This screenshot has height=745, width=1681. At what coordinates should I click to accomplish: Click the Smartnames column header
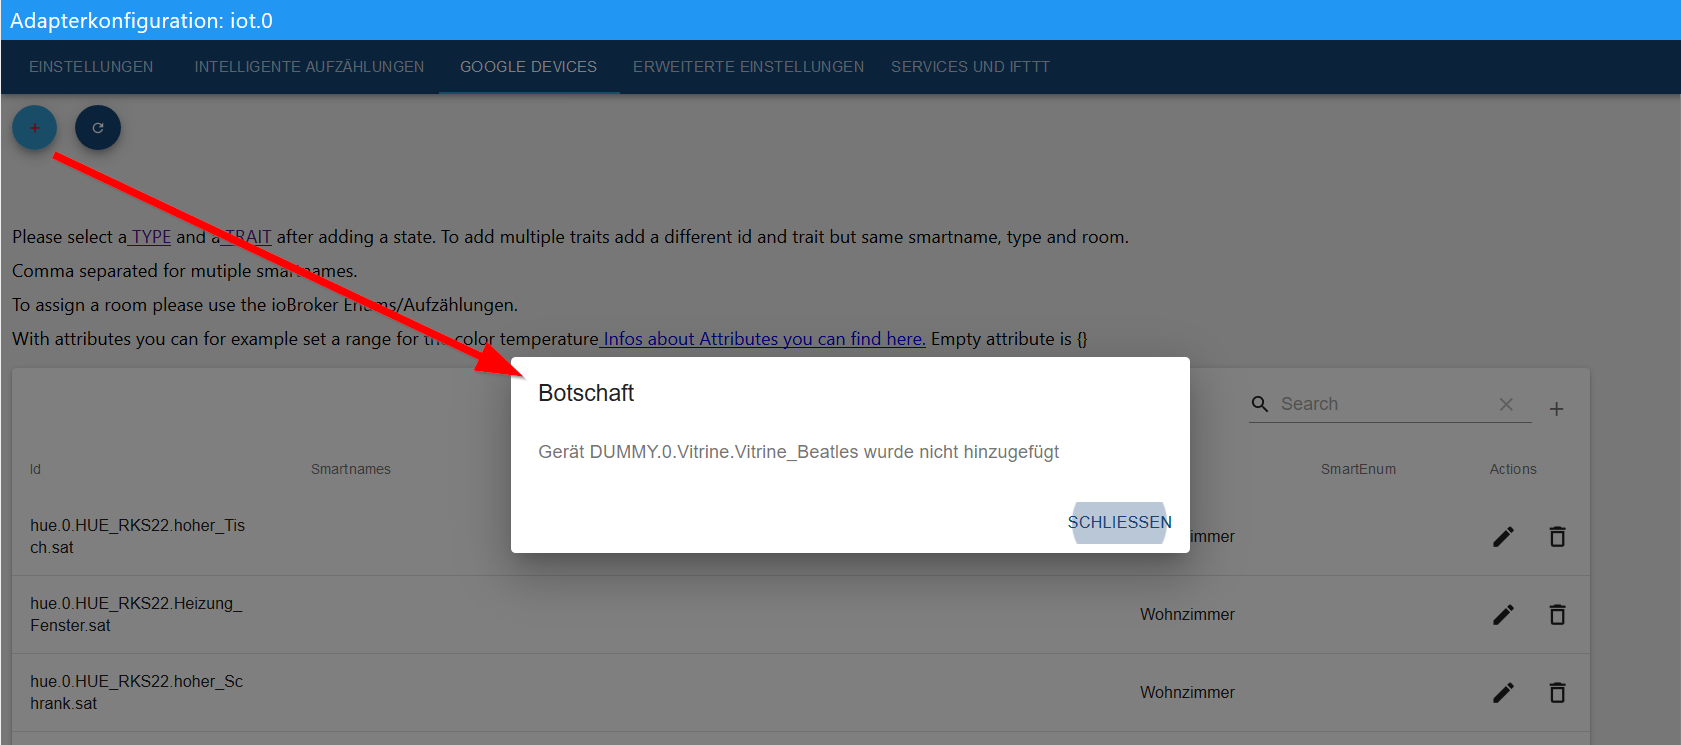point(351,469)
